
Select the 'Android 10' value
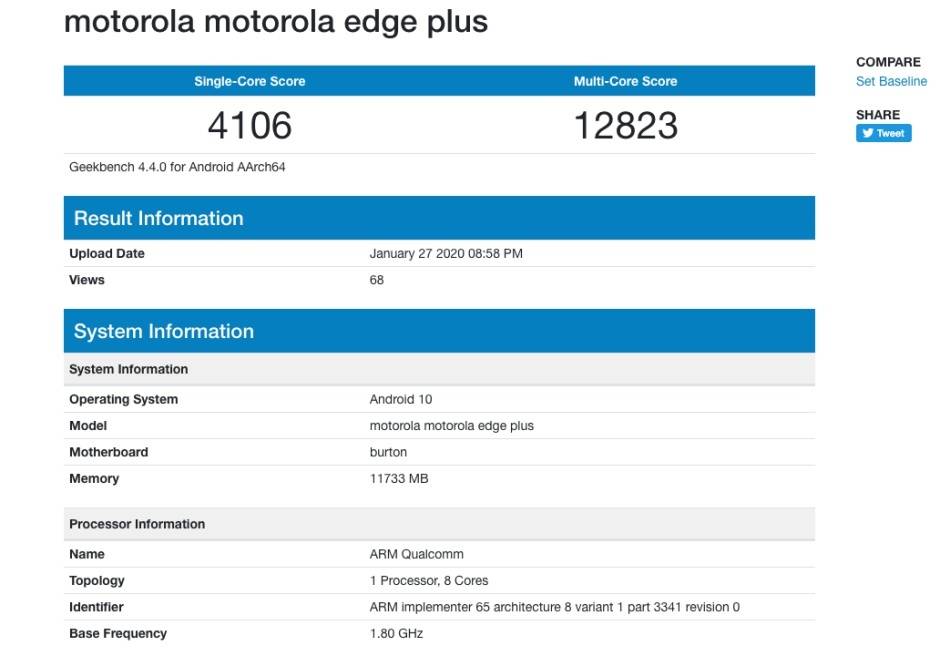coord(400,399)
